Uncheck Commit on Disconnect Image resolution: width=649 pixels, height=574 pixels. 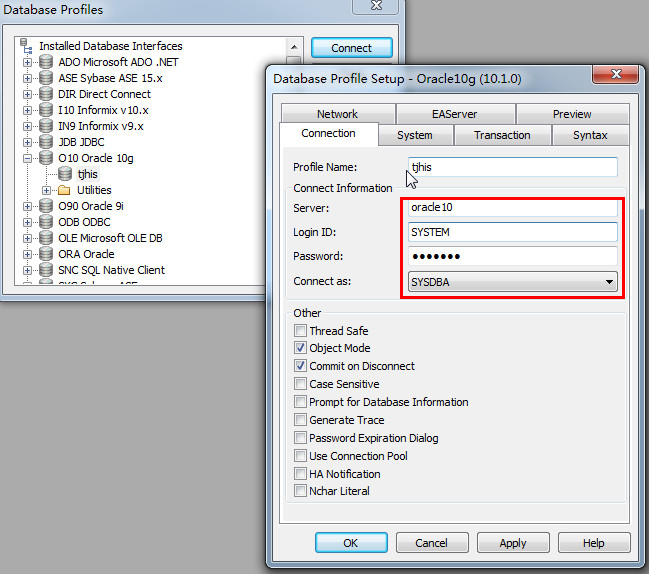(x=300, y=366)
